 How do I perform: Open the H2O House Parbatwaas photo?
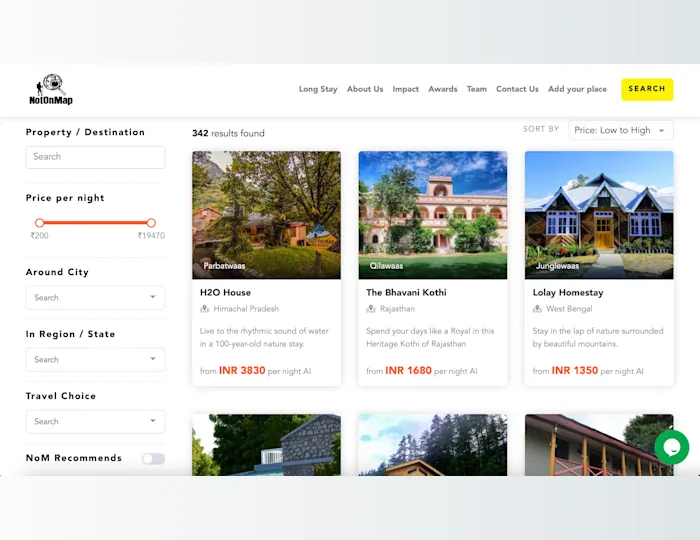(x=267, y=215)
